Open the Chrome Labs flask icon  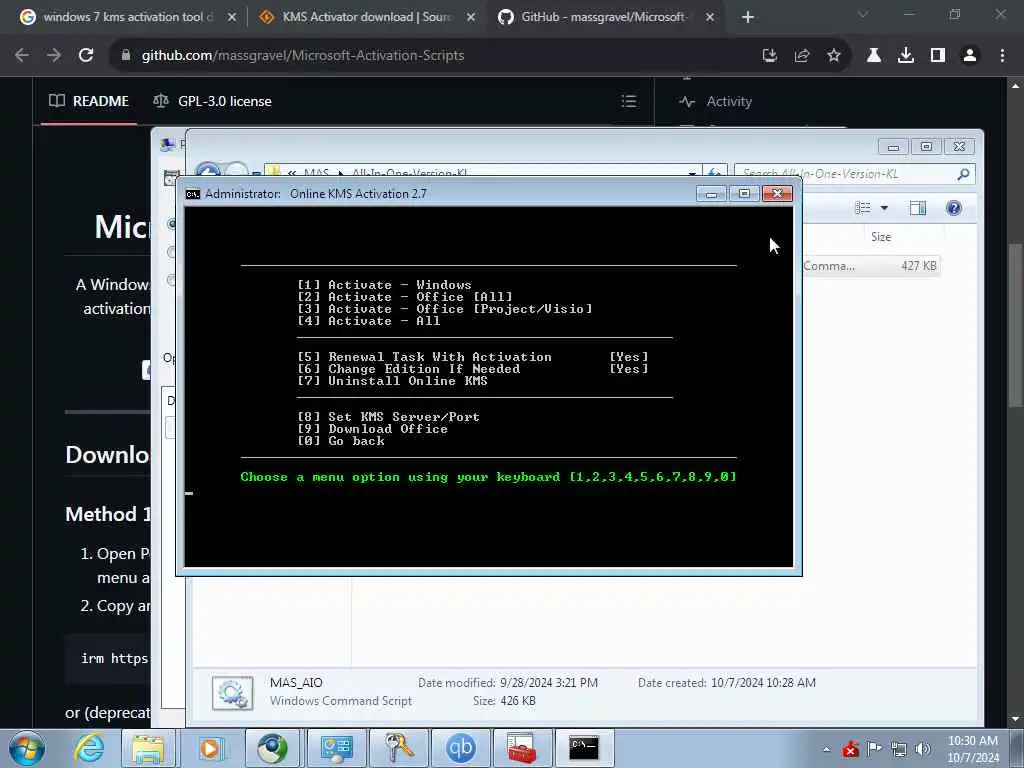874,56
